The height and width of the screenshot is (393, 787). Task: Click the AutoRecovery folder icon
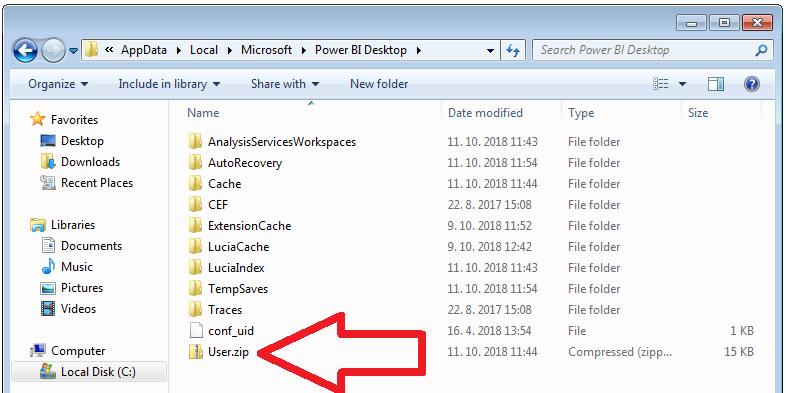[195, 163]
